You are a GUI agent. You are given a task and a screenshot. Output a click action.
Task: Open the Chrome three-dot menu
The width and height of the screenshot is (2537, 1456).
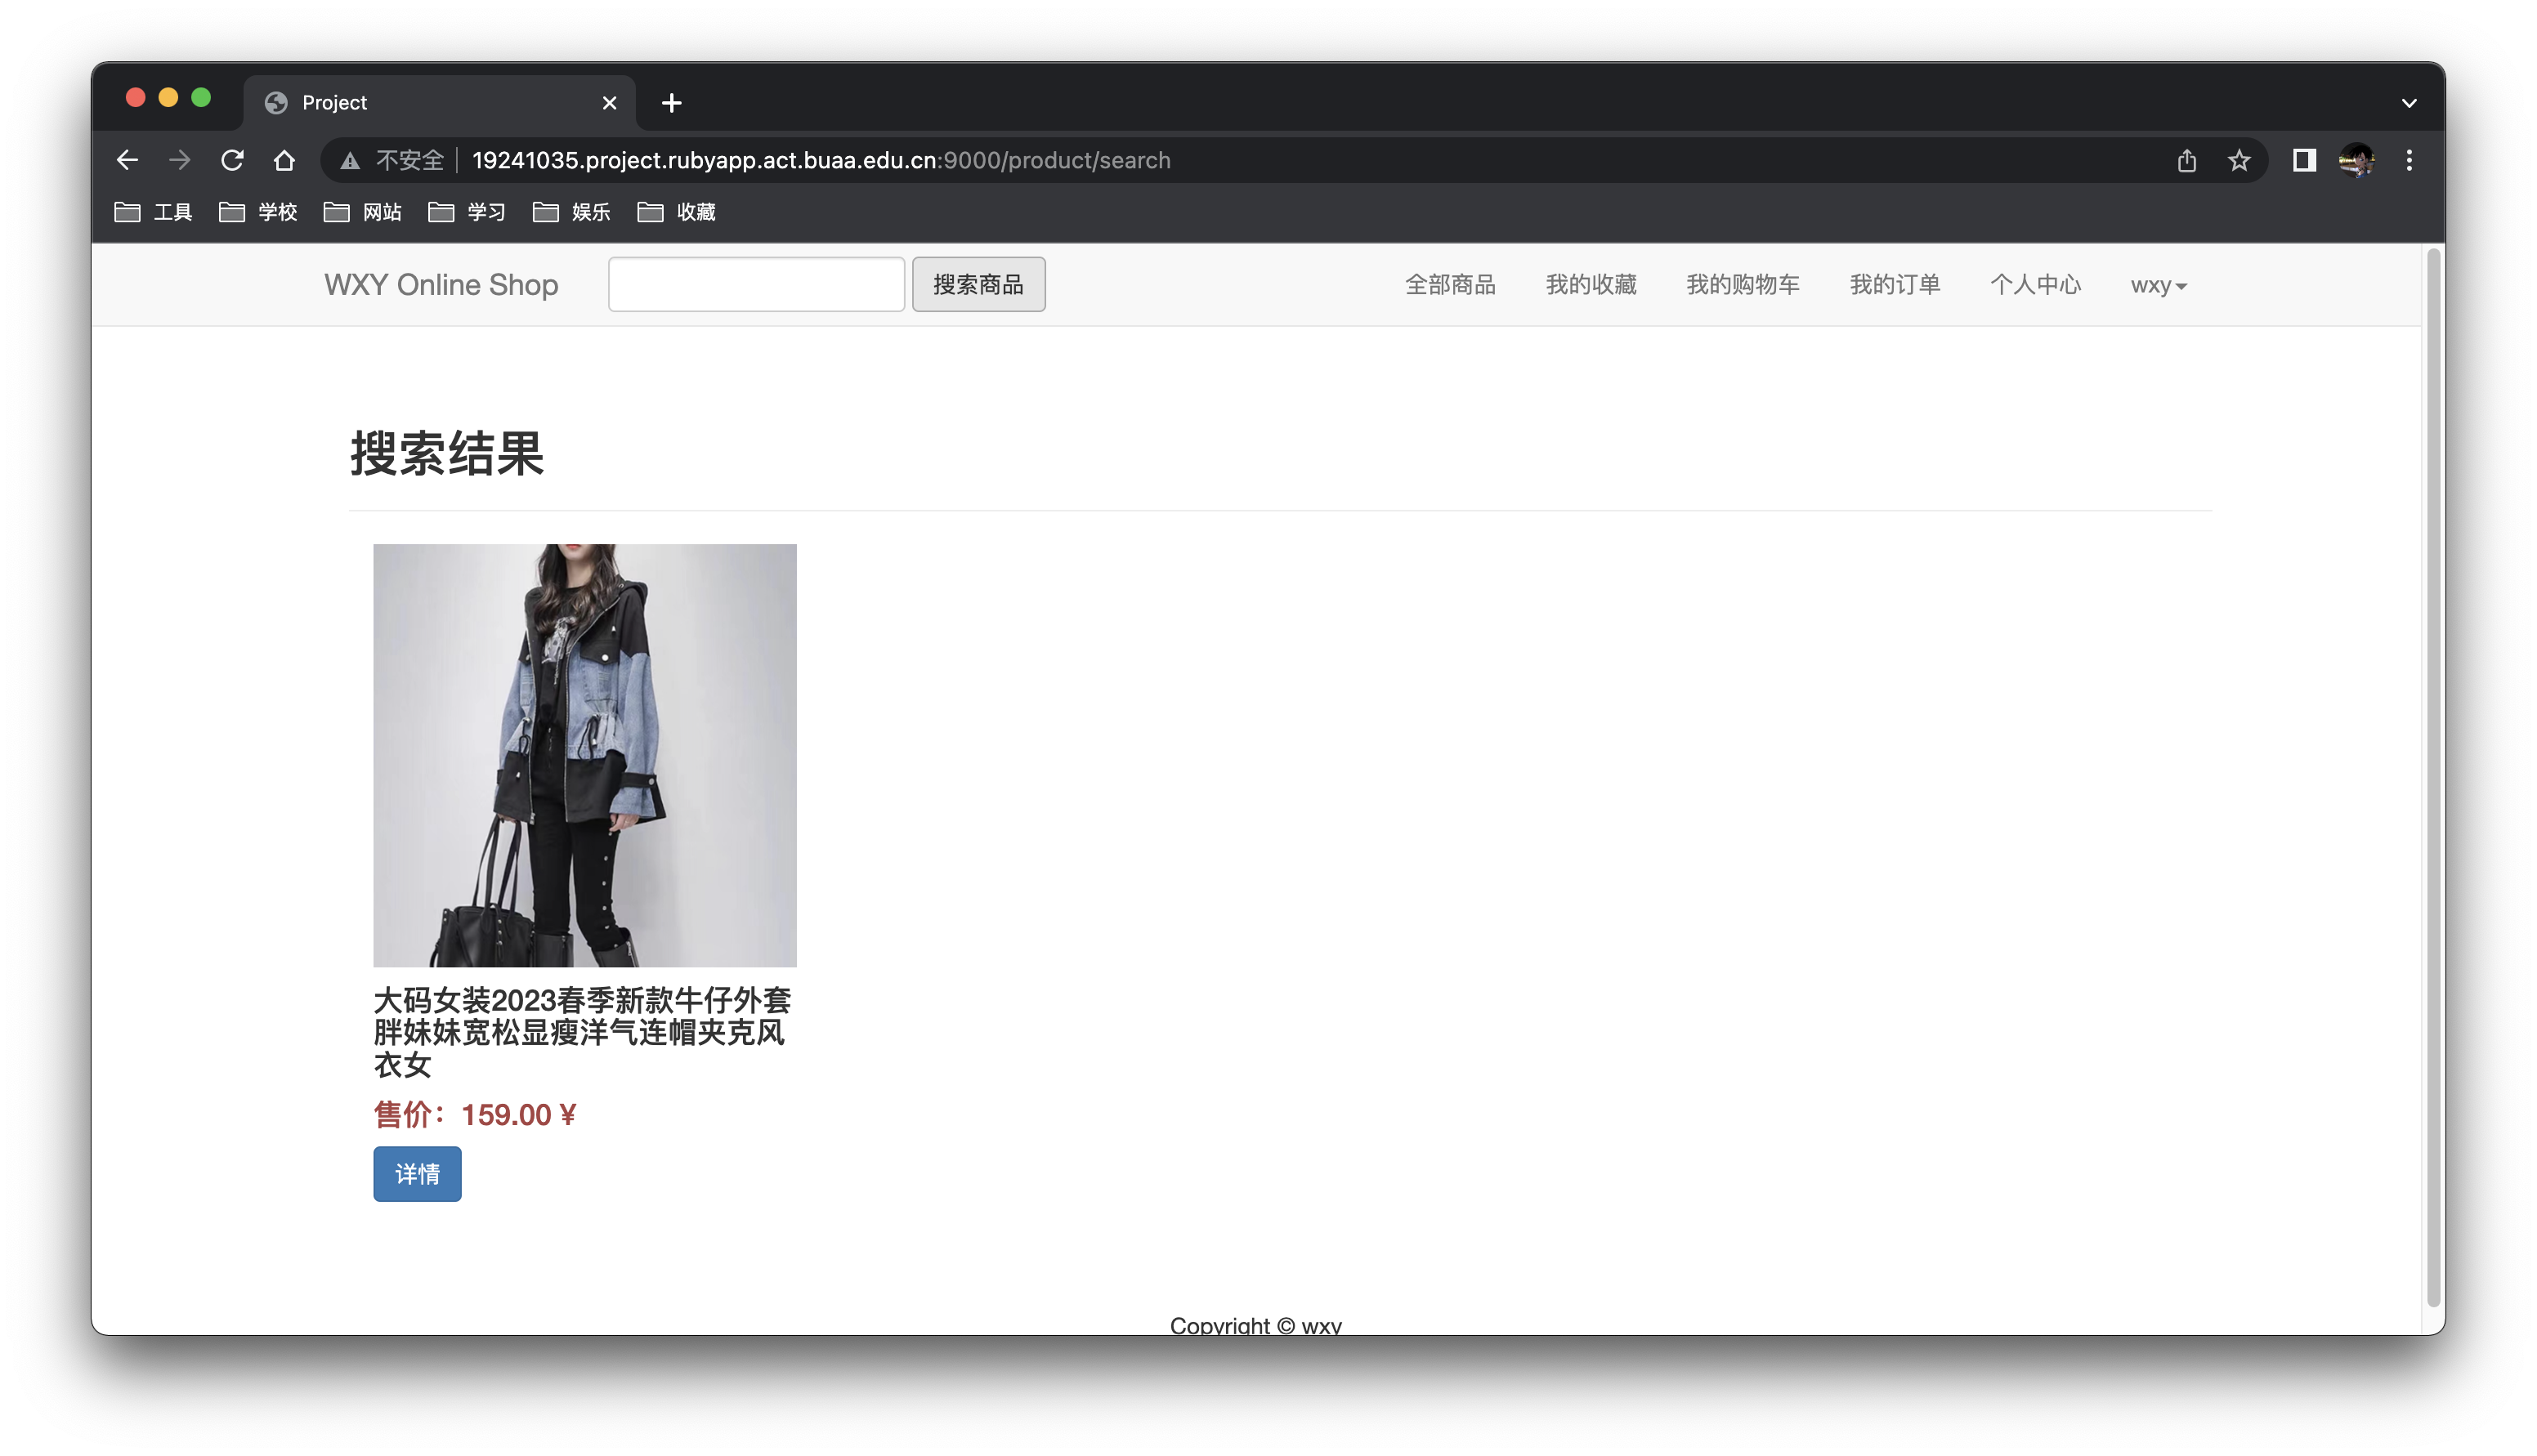pos(2408,160)
